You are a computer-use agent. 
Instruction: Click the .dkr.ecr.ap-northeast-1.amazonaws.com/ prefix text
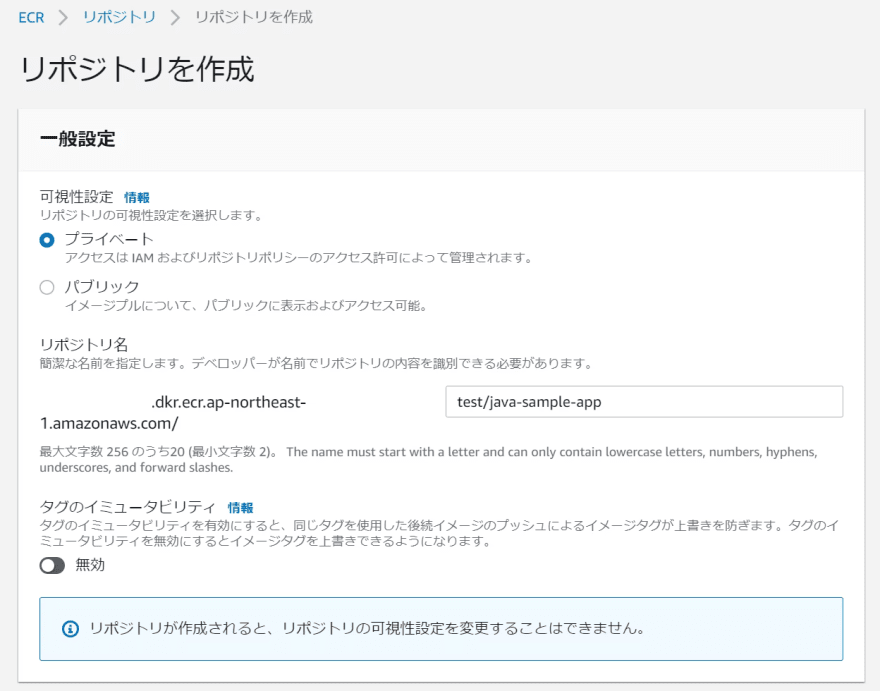coord(173,413)
